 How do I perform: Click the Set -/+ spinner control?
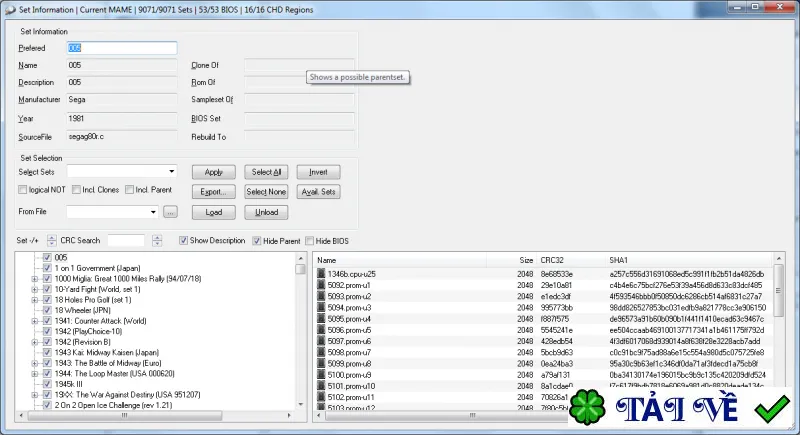click(52, 240)
